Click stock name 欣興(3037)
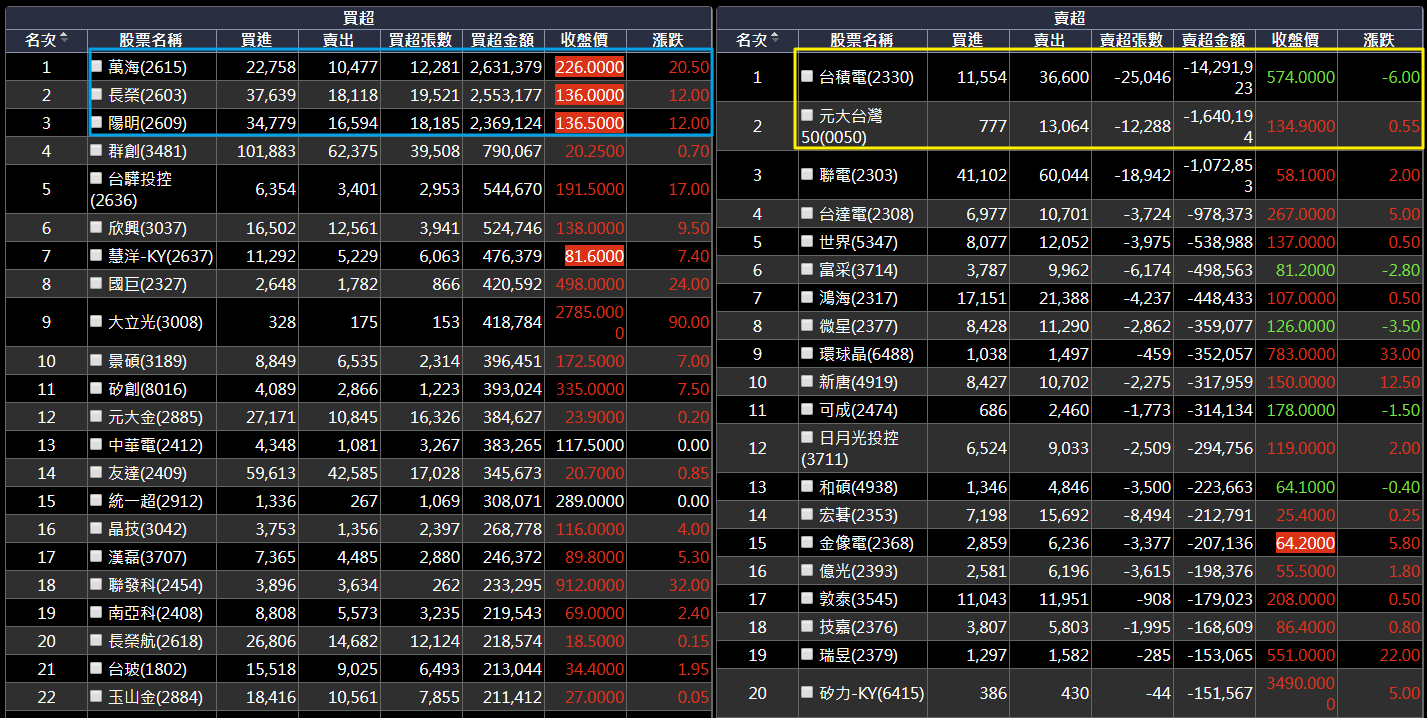 coord(149,228)
